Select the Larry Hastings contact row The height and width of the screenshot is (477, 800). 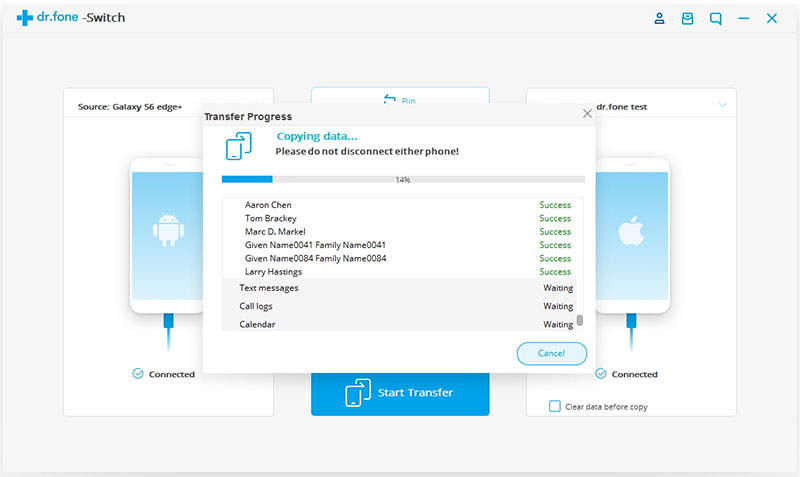coord(399,271)
